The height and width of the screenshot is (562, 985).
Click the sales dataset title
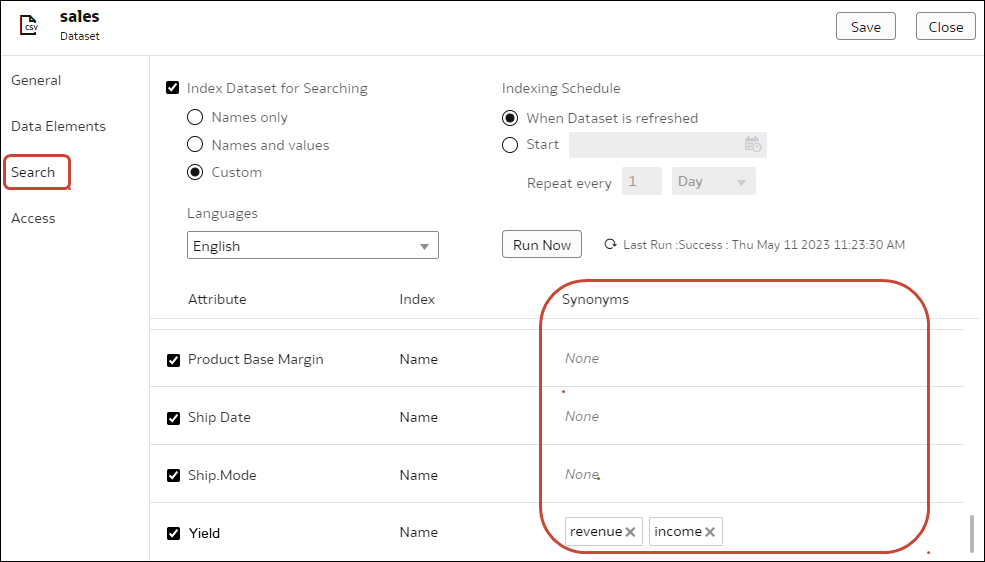pyautogui.click(x=80, y=16)
